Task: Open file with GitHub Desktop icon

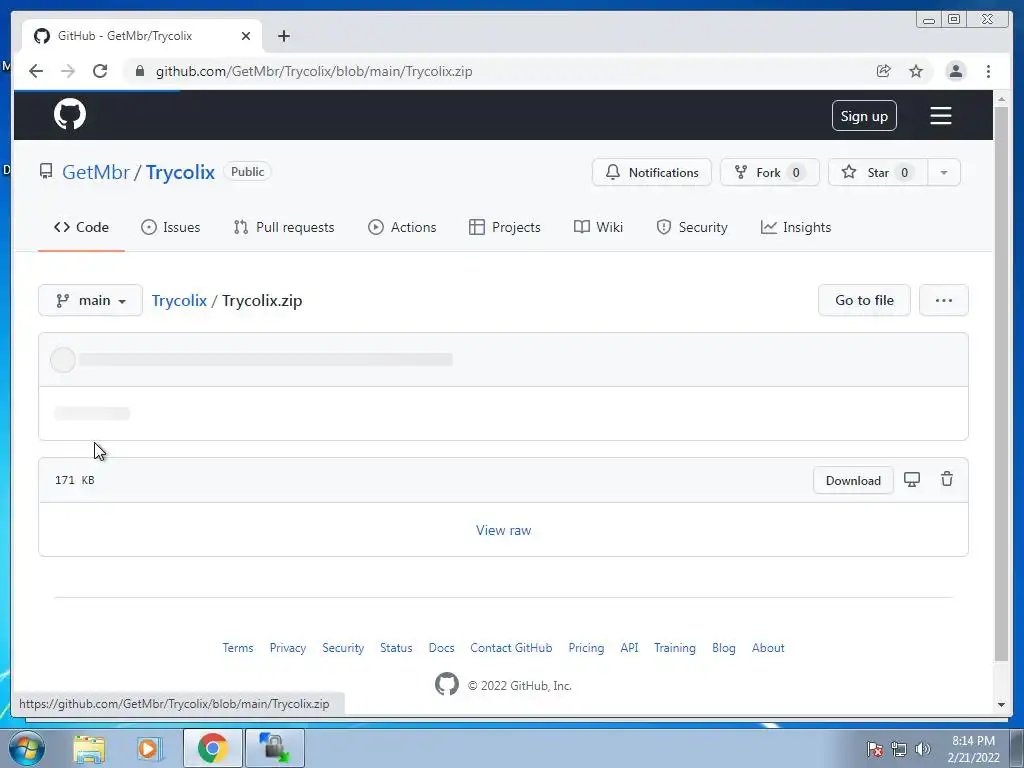Action: click(912, 479)
